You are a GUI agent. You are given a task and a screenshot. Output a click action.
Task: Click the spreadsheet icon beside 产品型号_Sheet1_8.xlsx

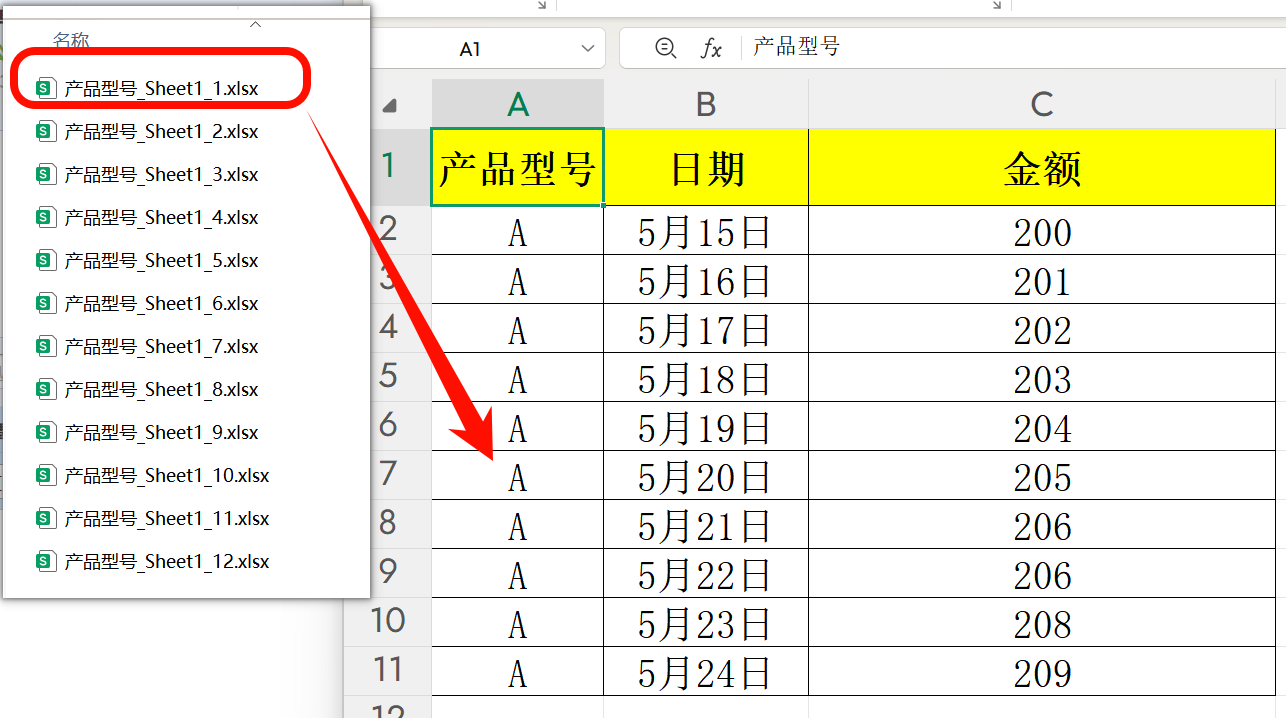pos(46,389)
